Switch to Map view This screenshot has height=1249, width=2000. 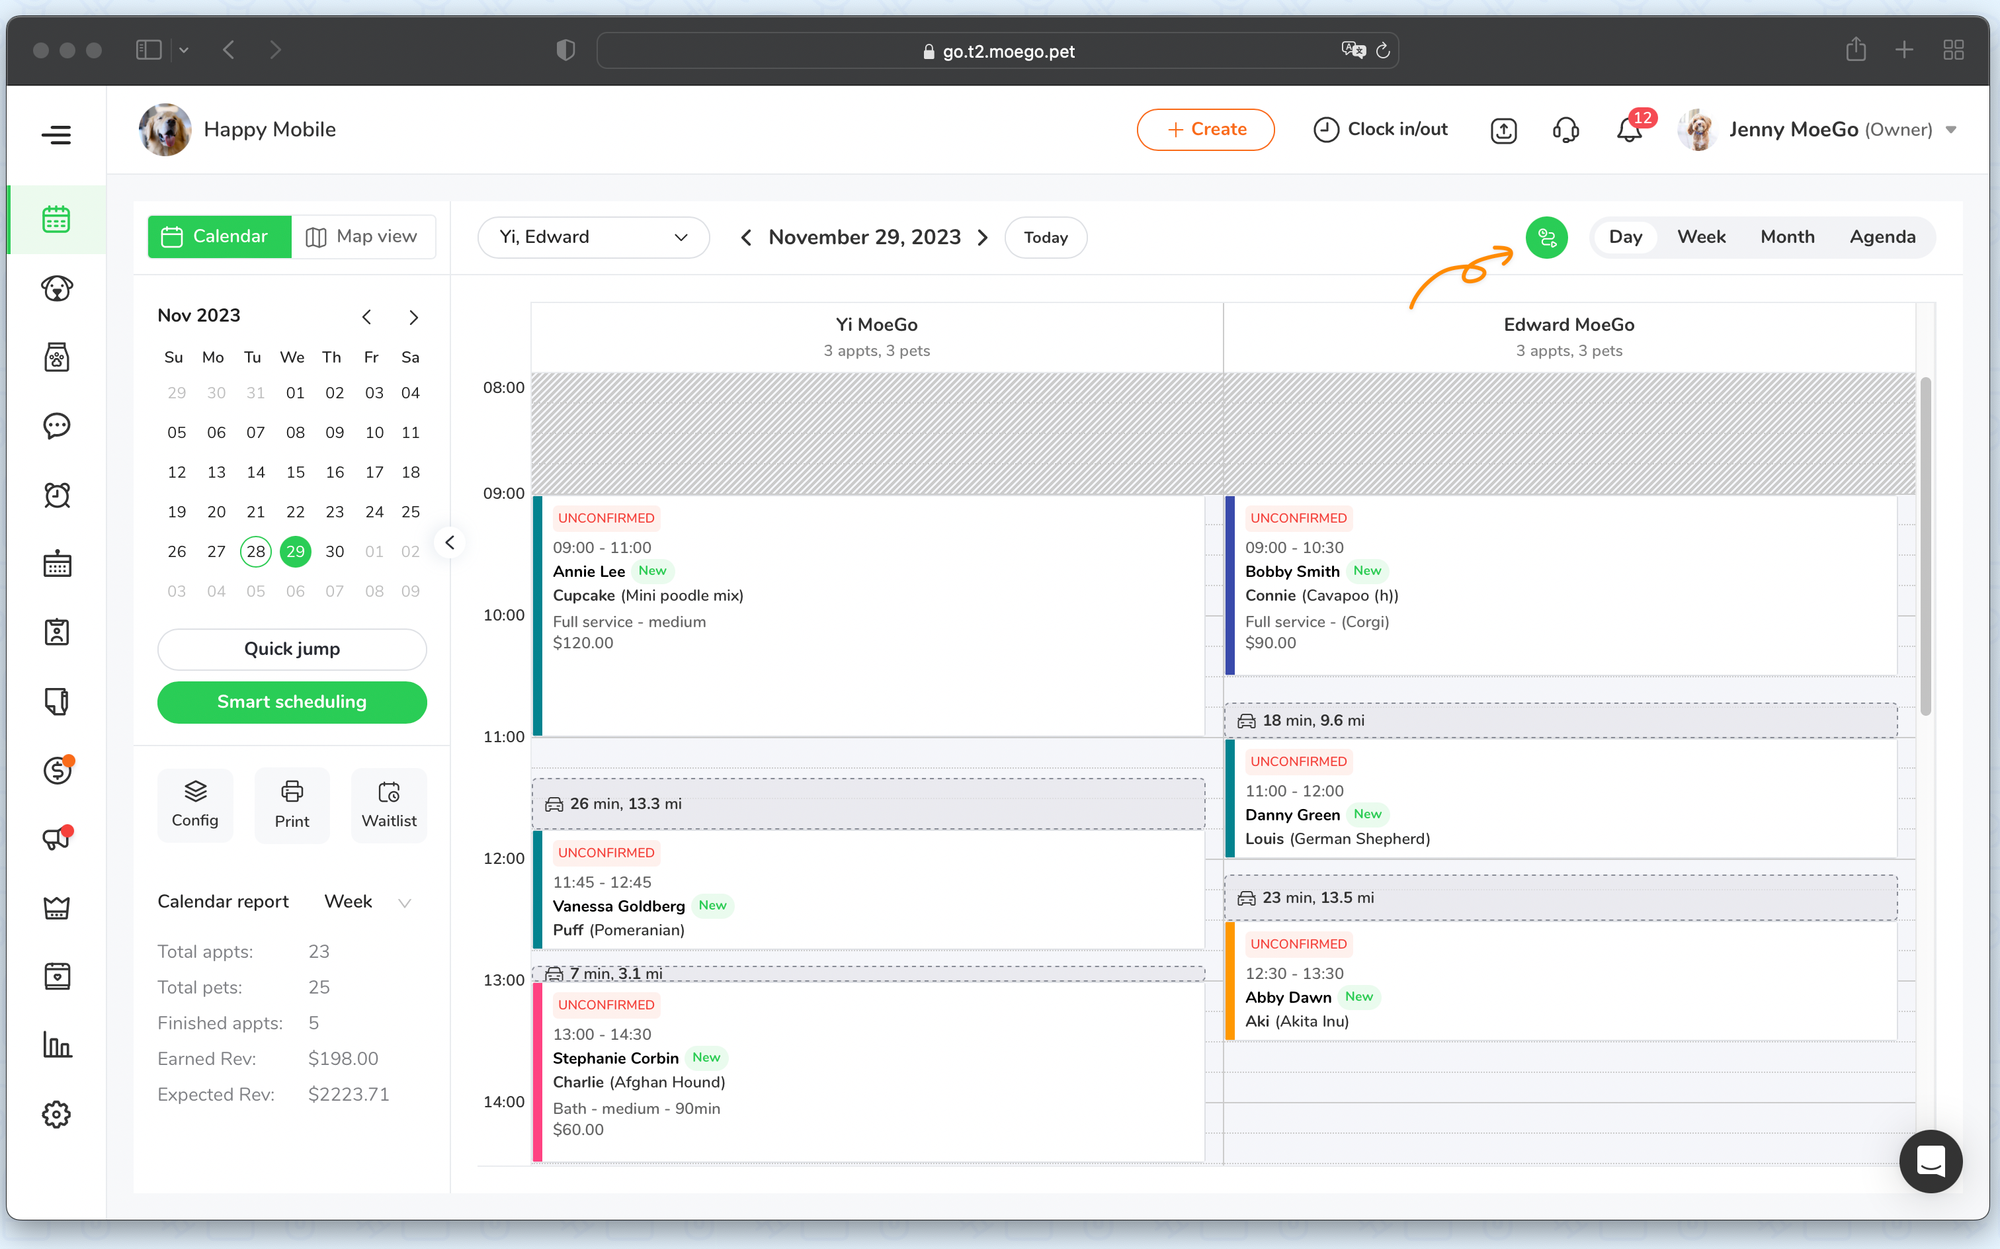tap(363, 237)
